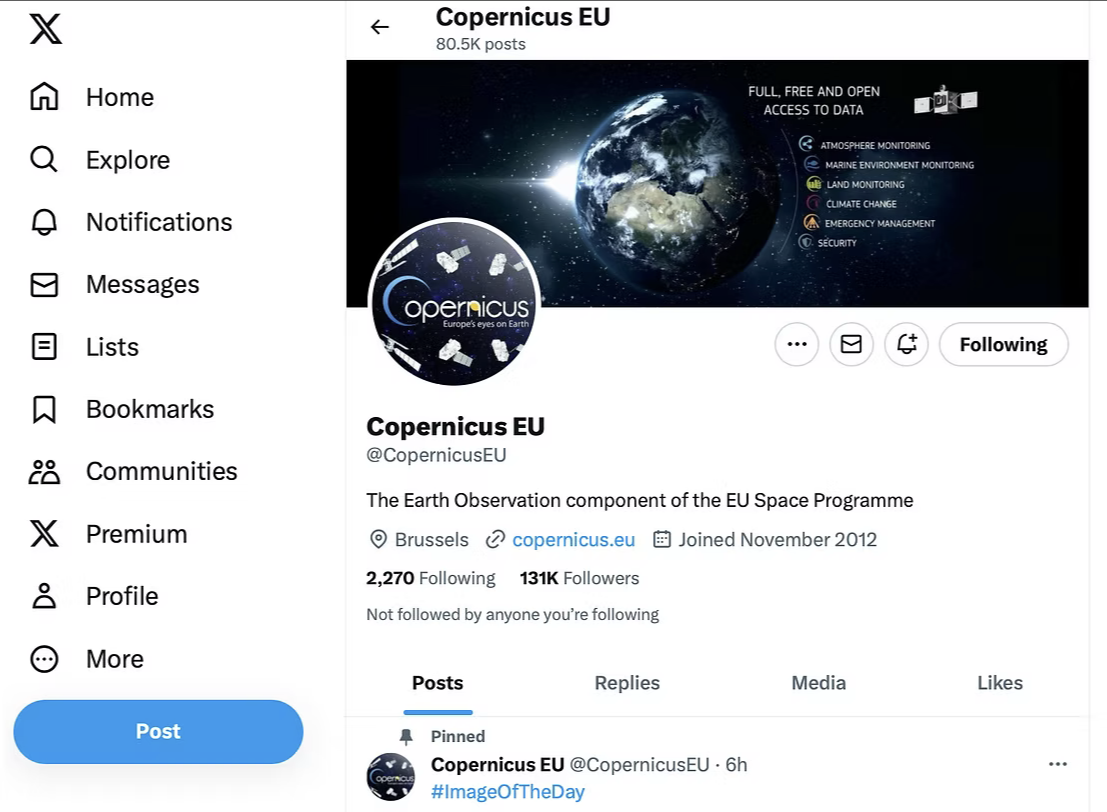Toggle post notifications bell for profile
This screenshot has height=812, width=1107.
(907, 345)
